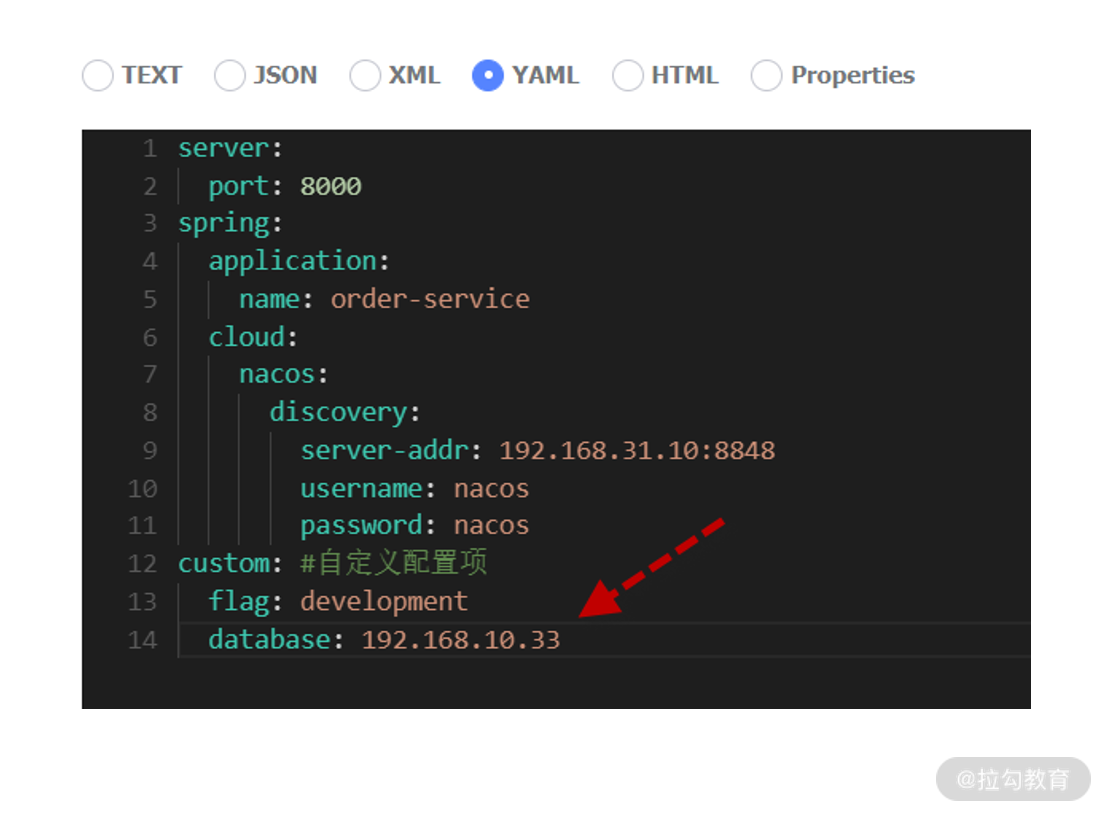Screen dimensions: 1106x815
Task: Click the 'server-addr:' key on line 9
Action: point(391,451)
